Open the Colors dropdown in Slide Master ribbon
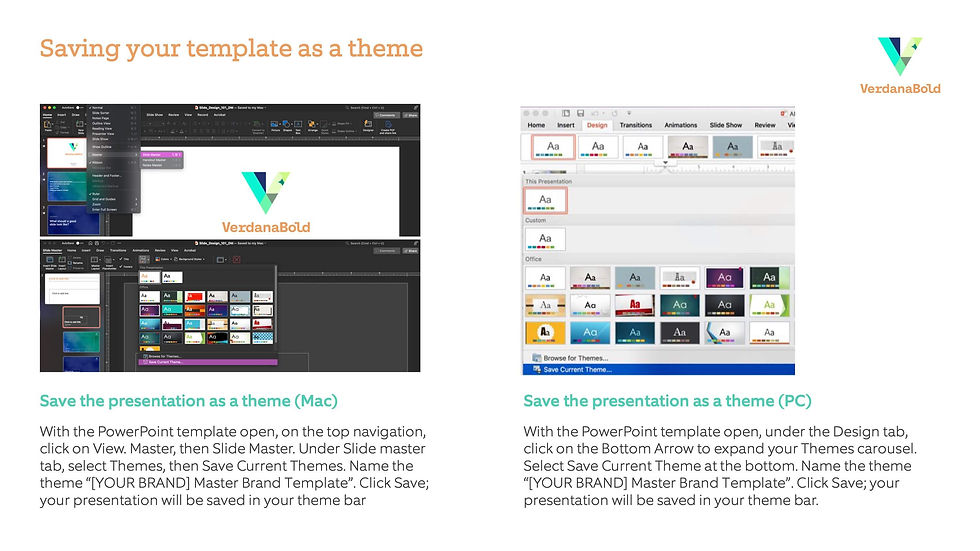The width and height of the screenshot is (980, 551). tap(164, 259)
